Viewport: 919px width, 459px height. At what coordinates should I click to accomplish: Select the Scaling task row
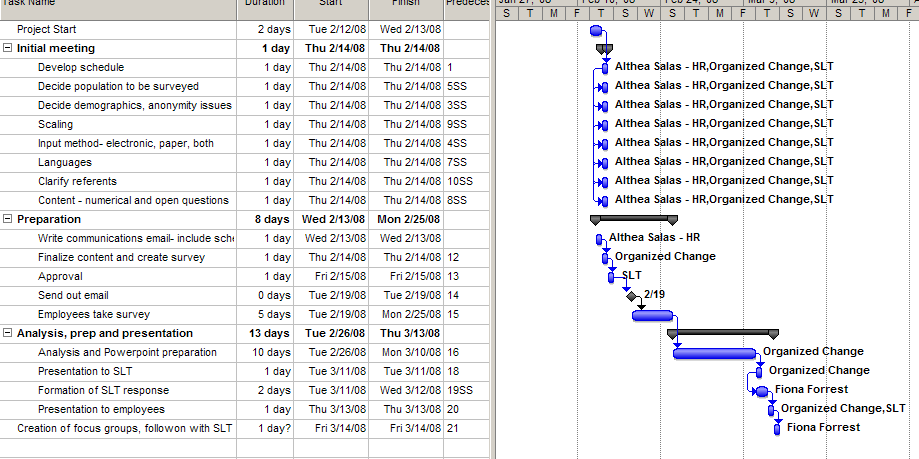pos(55,124)
